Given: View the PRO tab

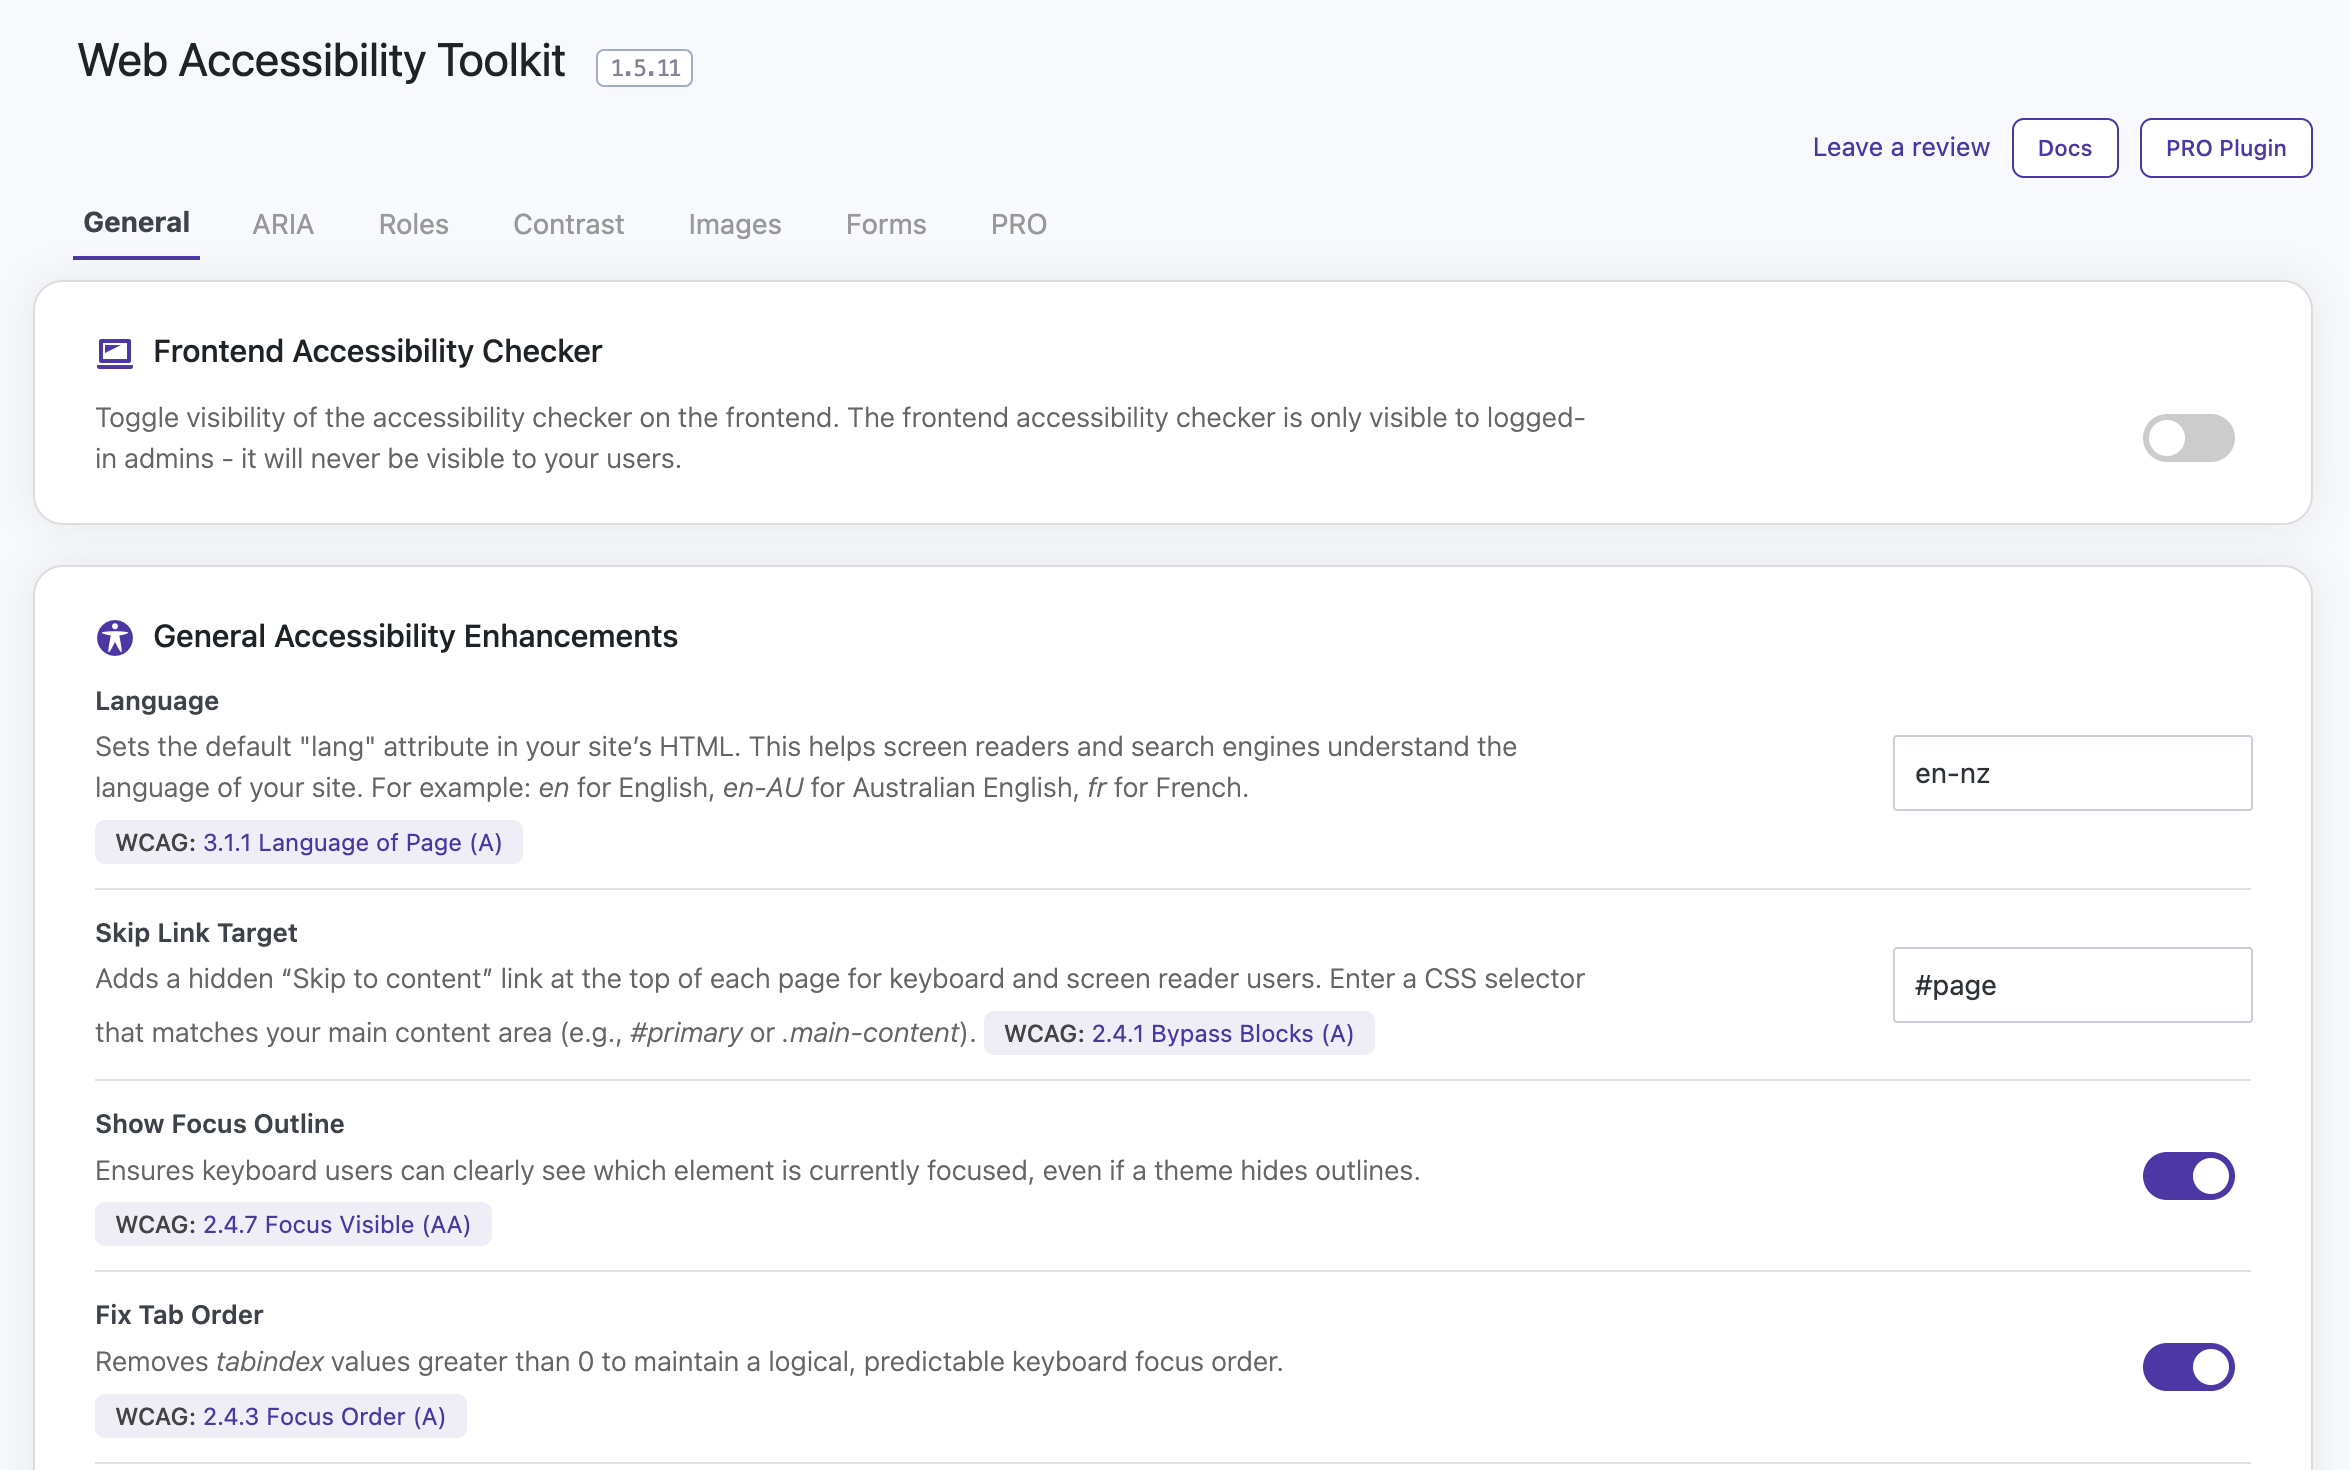Looking at the screenshot, I should tap(1018, 224).
